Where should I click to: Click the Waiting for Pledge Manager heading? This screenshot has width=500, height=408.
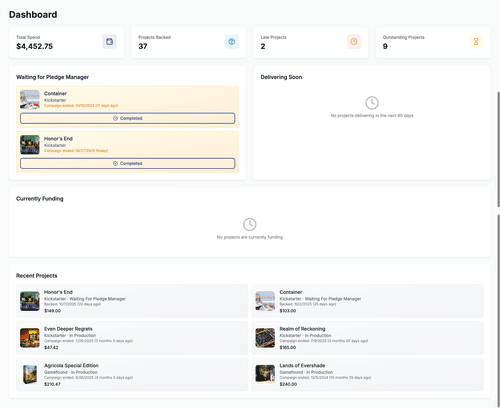coord(52,77)
